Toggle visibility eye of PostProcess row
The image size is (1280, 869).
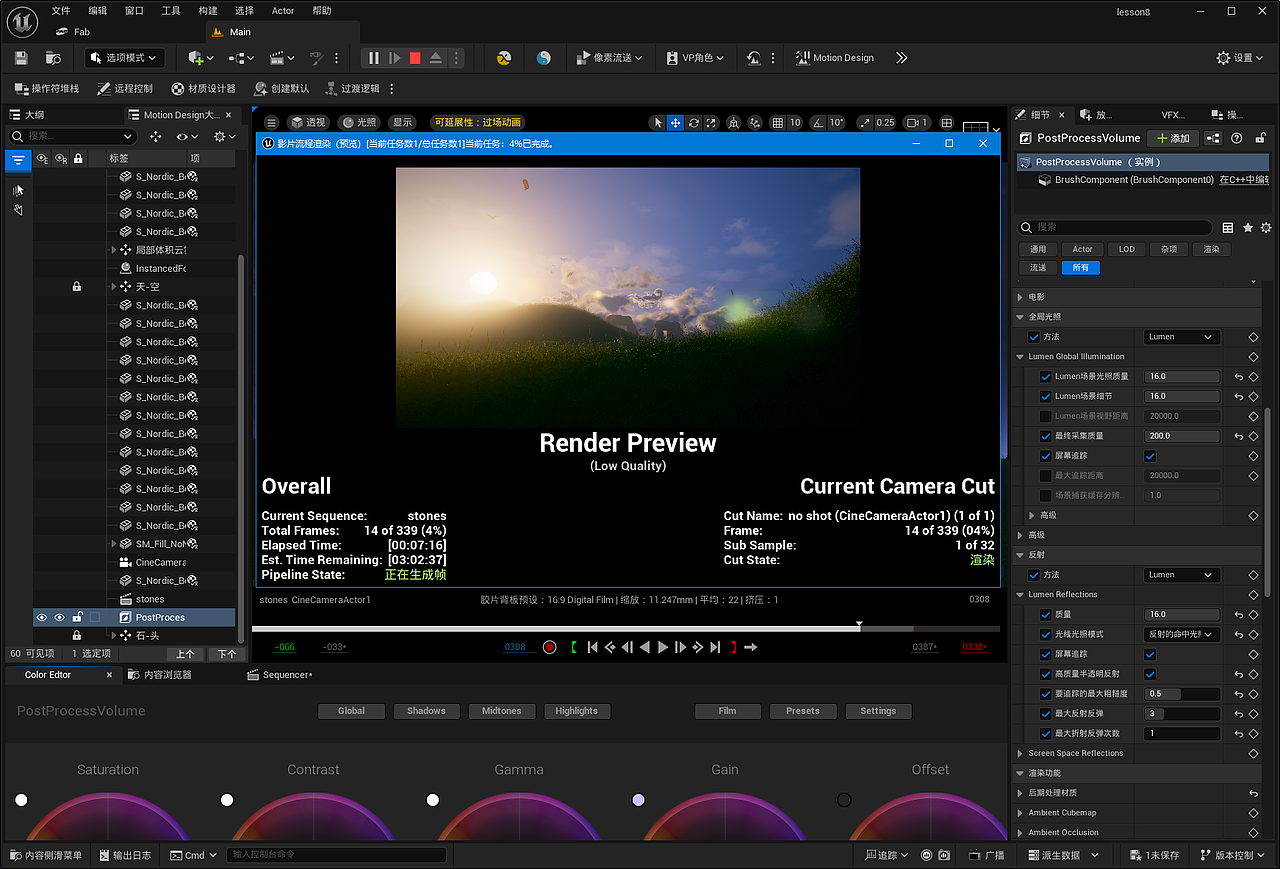42,618
